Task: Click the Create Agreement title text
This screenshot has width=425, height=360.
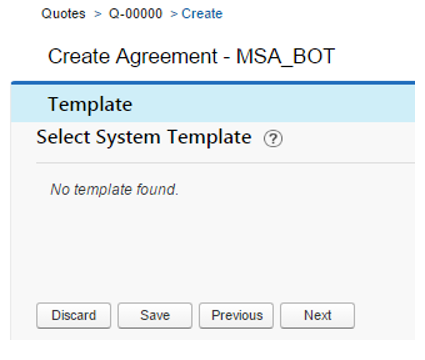Action: (133, 56)
